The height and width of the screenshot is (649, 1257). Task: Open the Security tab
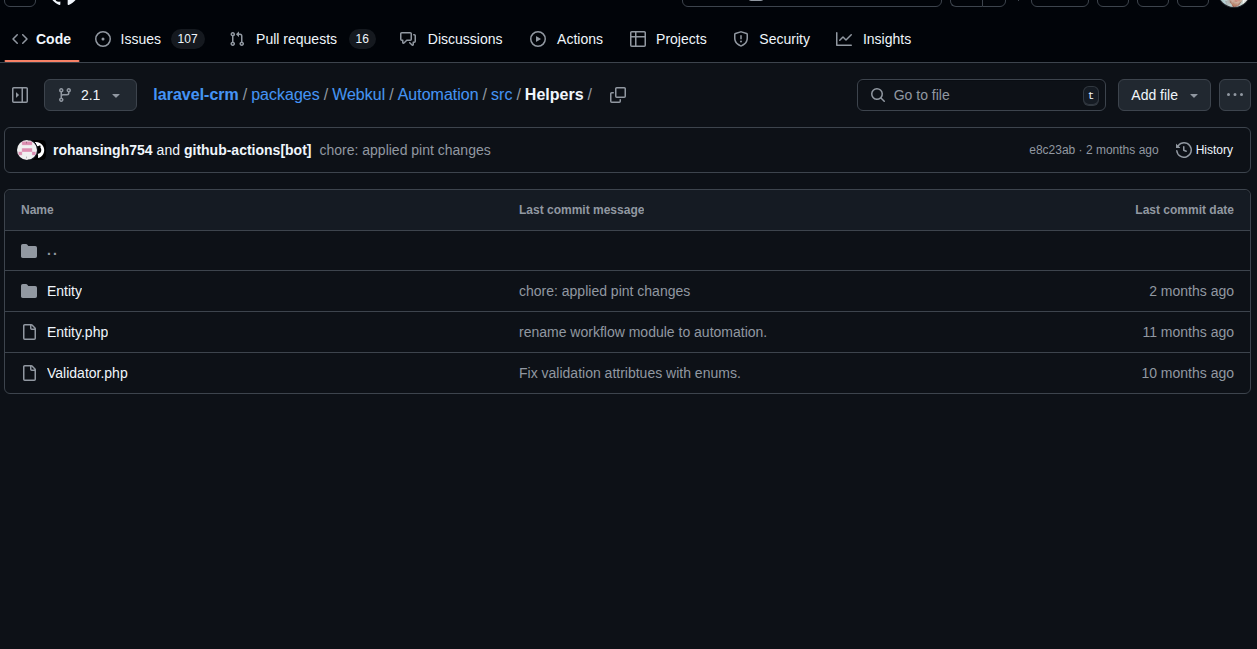tap(771, 39)
